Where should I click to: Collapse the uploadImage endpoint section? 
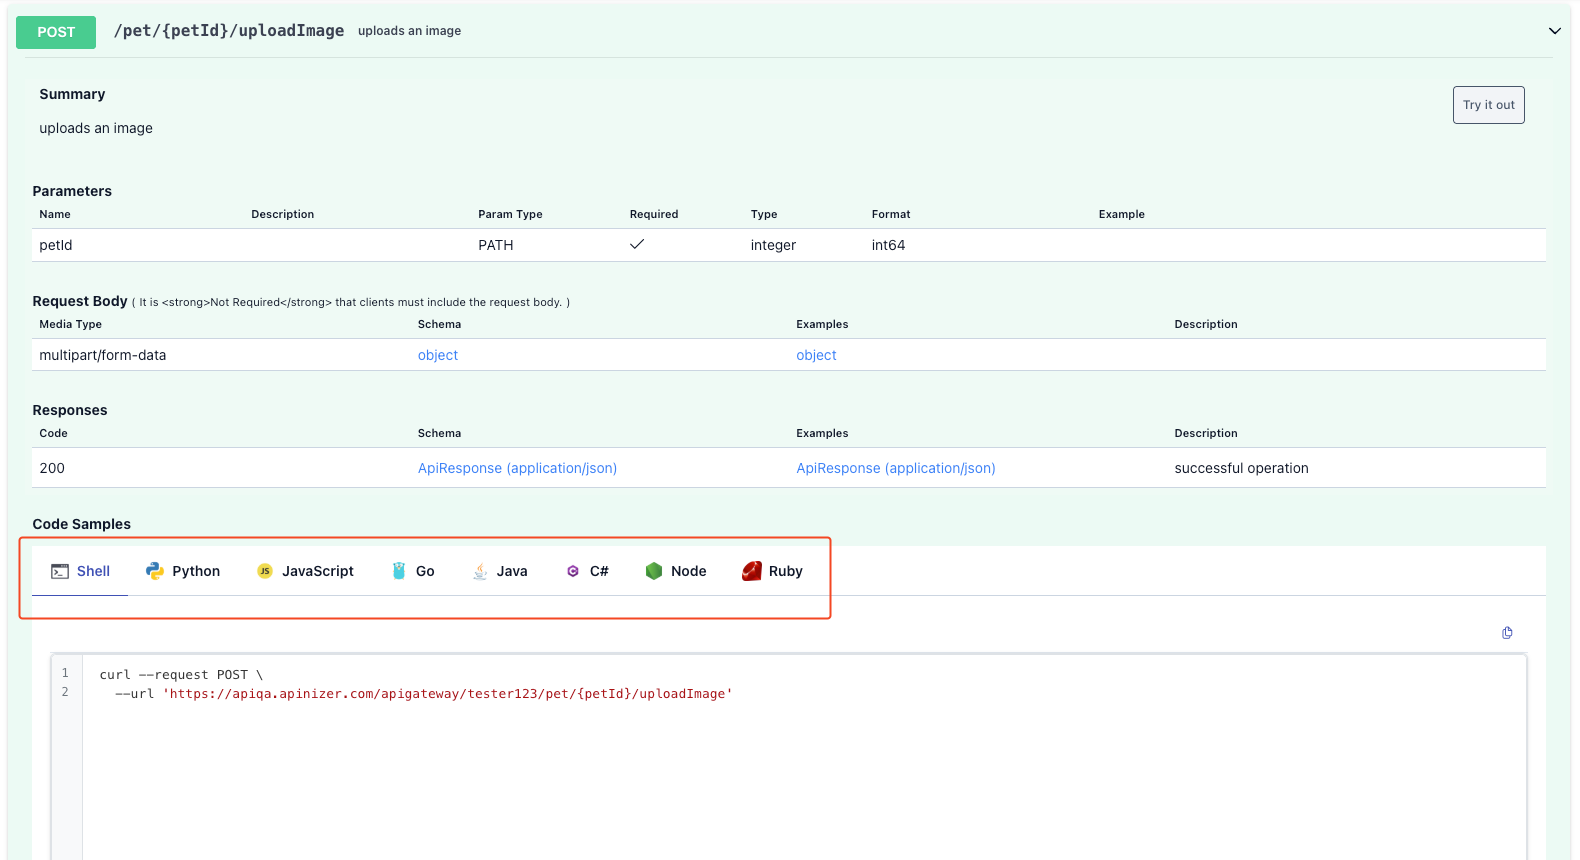pos(1554,31)
